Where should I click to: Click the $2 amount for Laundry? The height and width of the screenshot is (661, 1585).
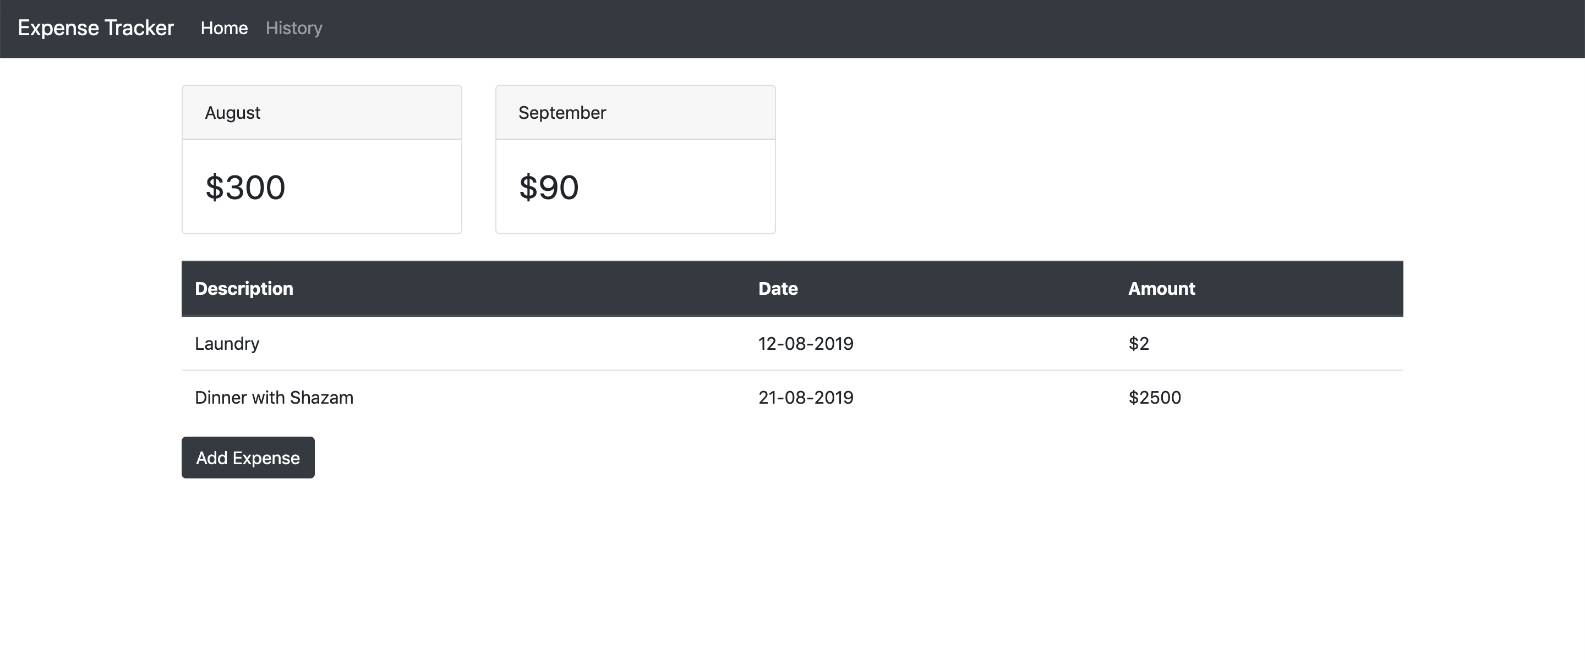1139,343
